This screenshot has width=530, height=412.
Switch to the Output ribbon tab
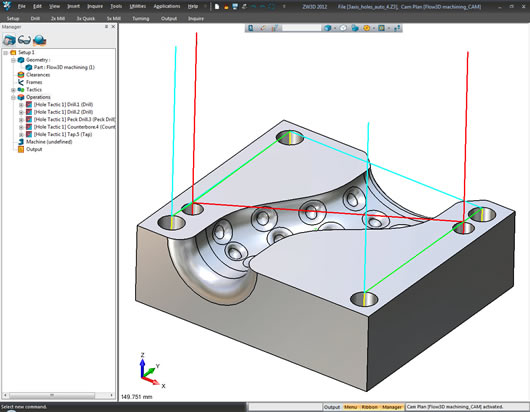click(x=169, y=19)
